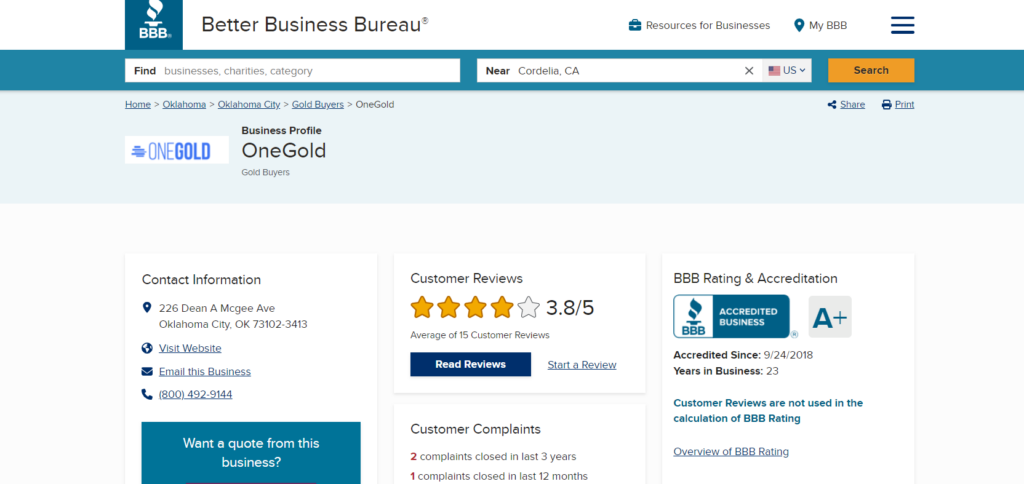This screenshot has height=484, width=1024.
Task: Click the location pin icon beside My BBB
Action: point(799,25)
